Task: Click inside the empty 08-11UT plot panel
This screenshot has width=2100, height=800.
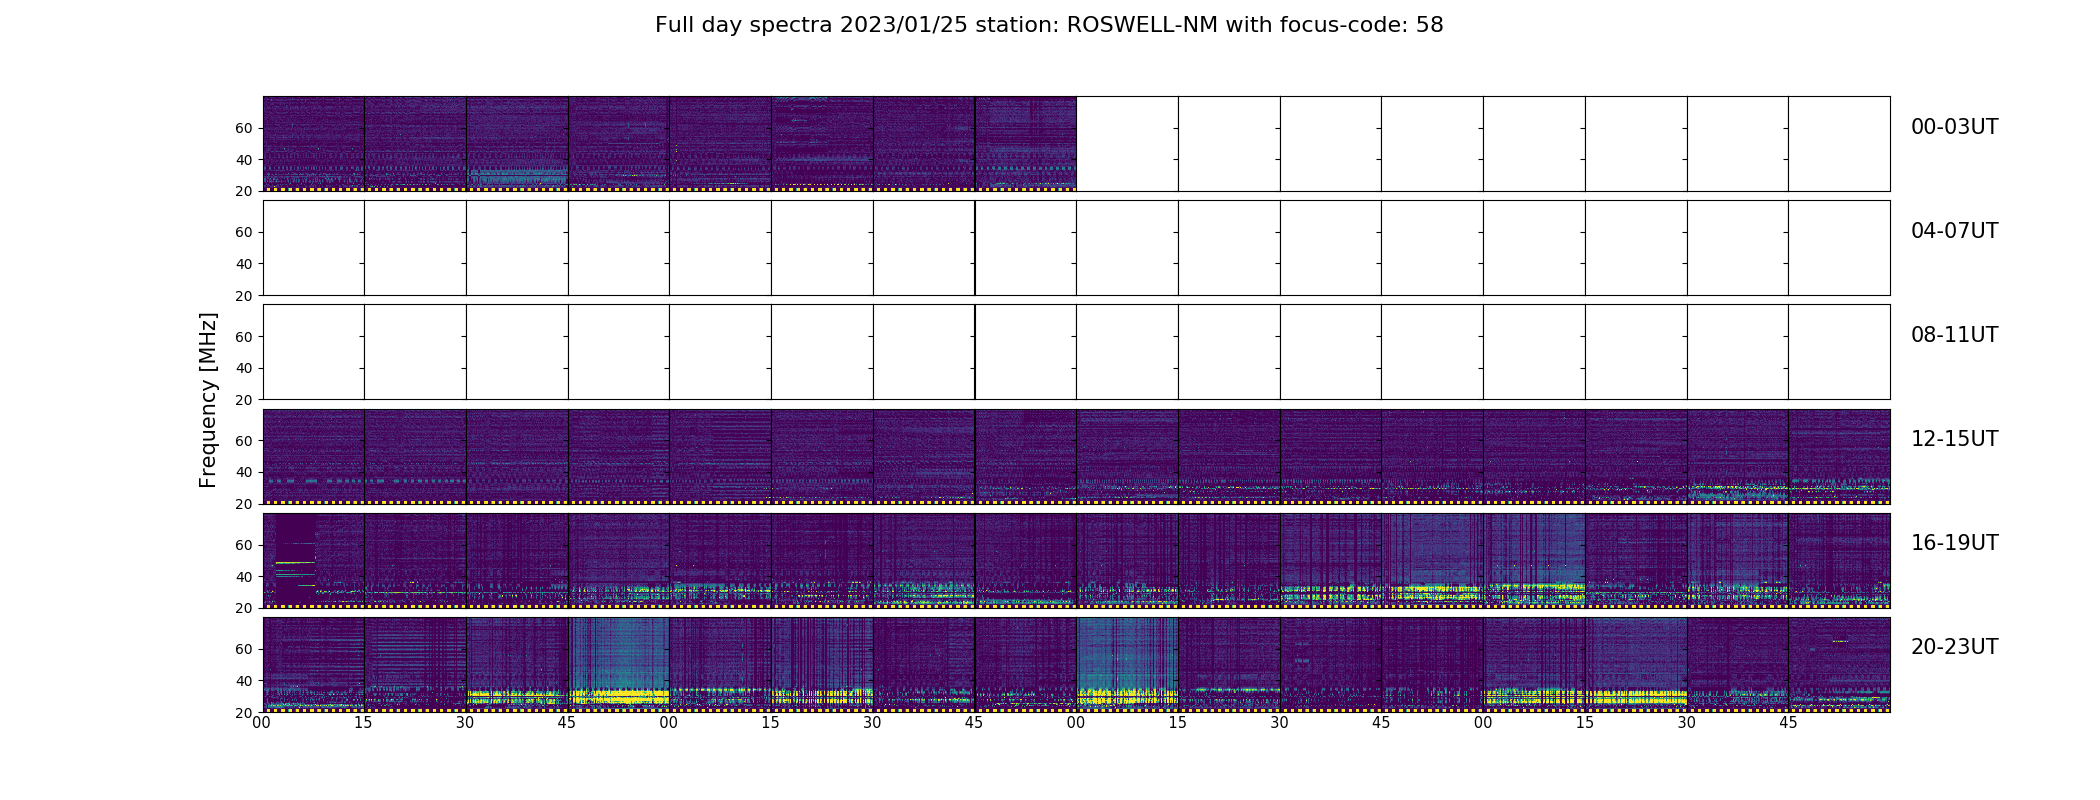Action: pos(1076,352)
